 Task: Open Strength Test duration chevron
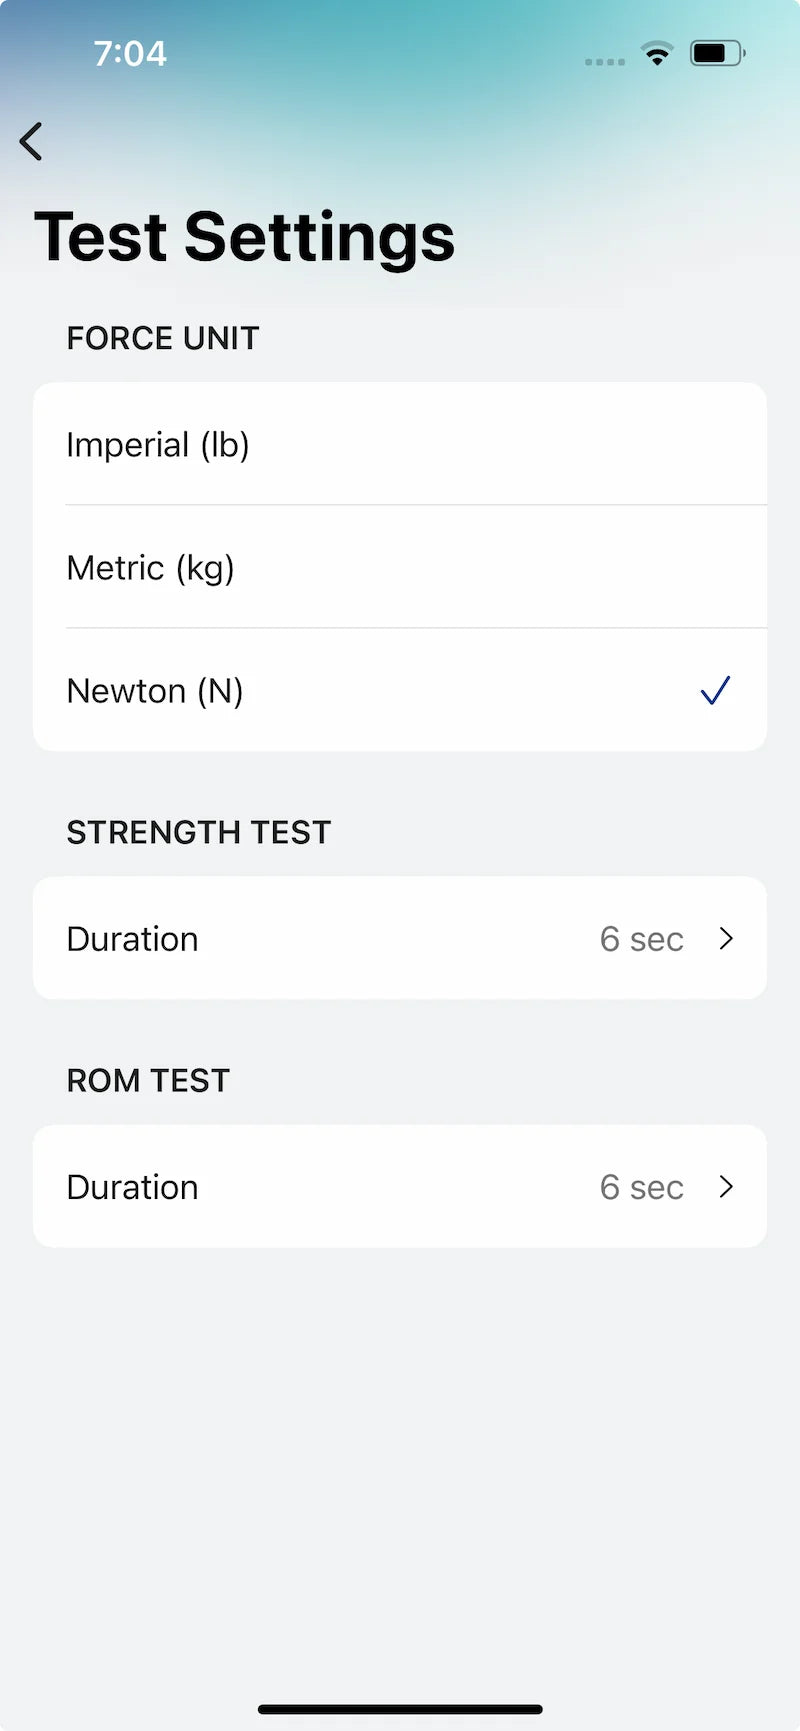click(x=727, y=938)
